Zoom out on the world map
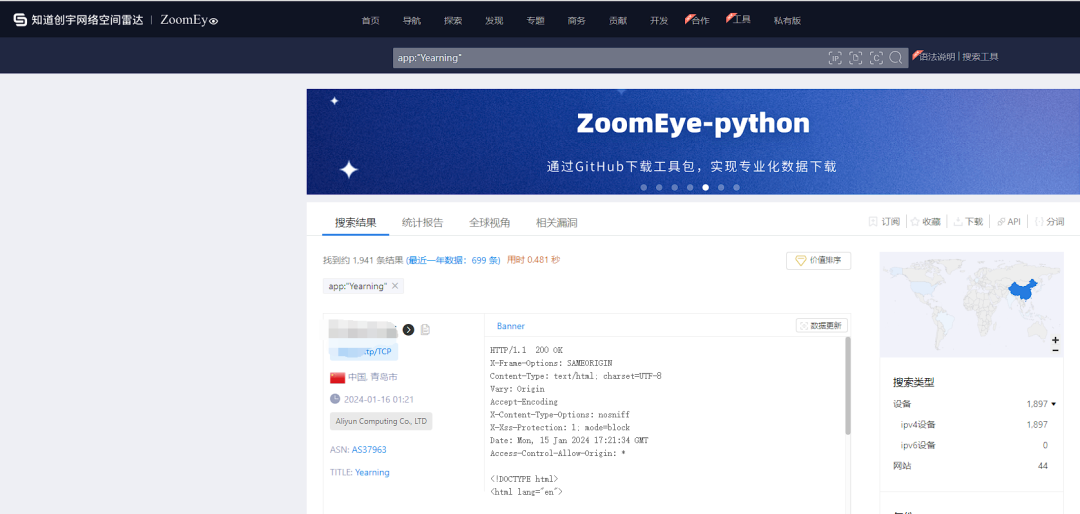This screenshot has width=1080, height=514. click(x=1055, y=351)
